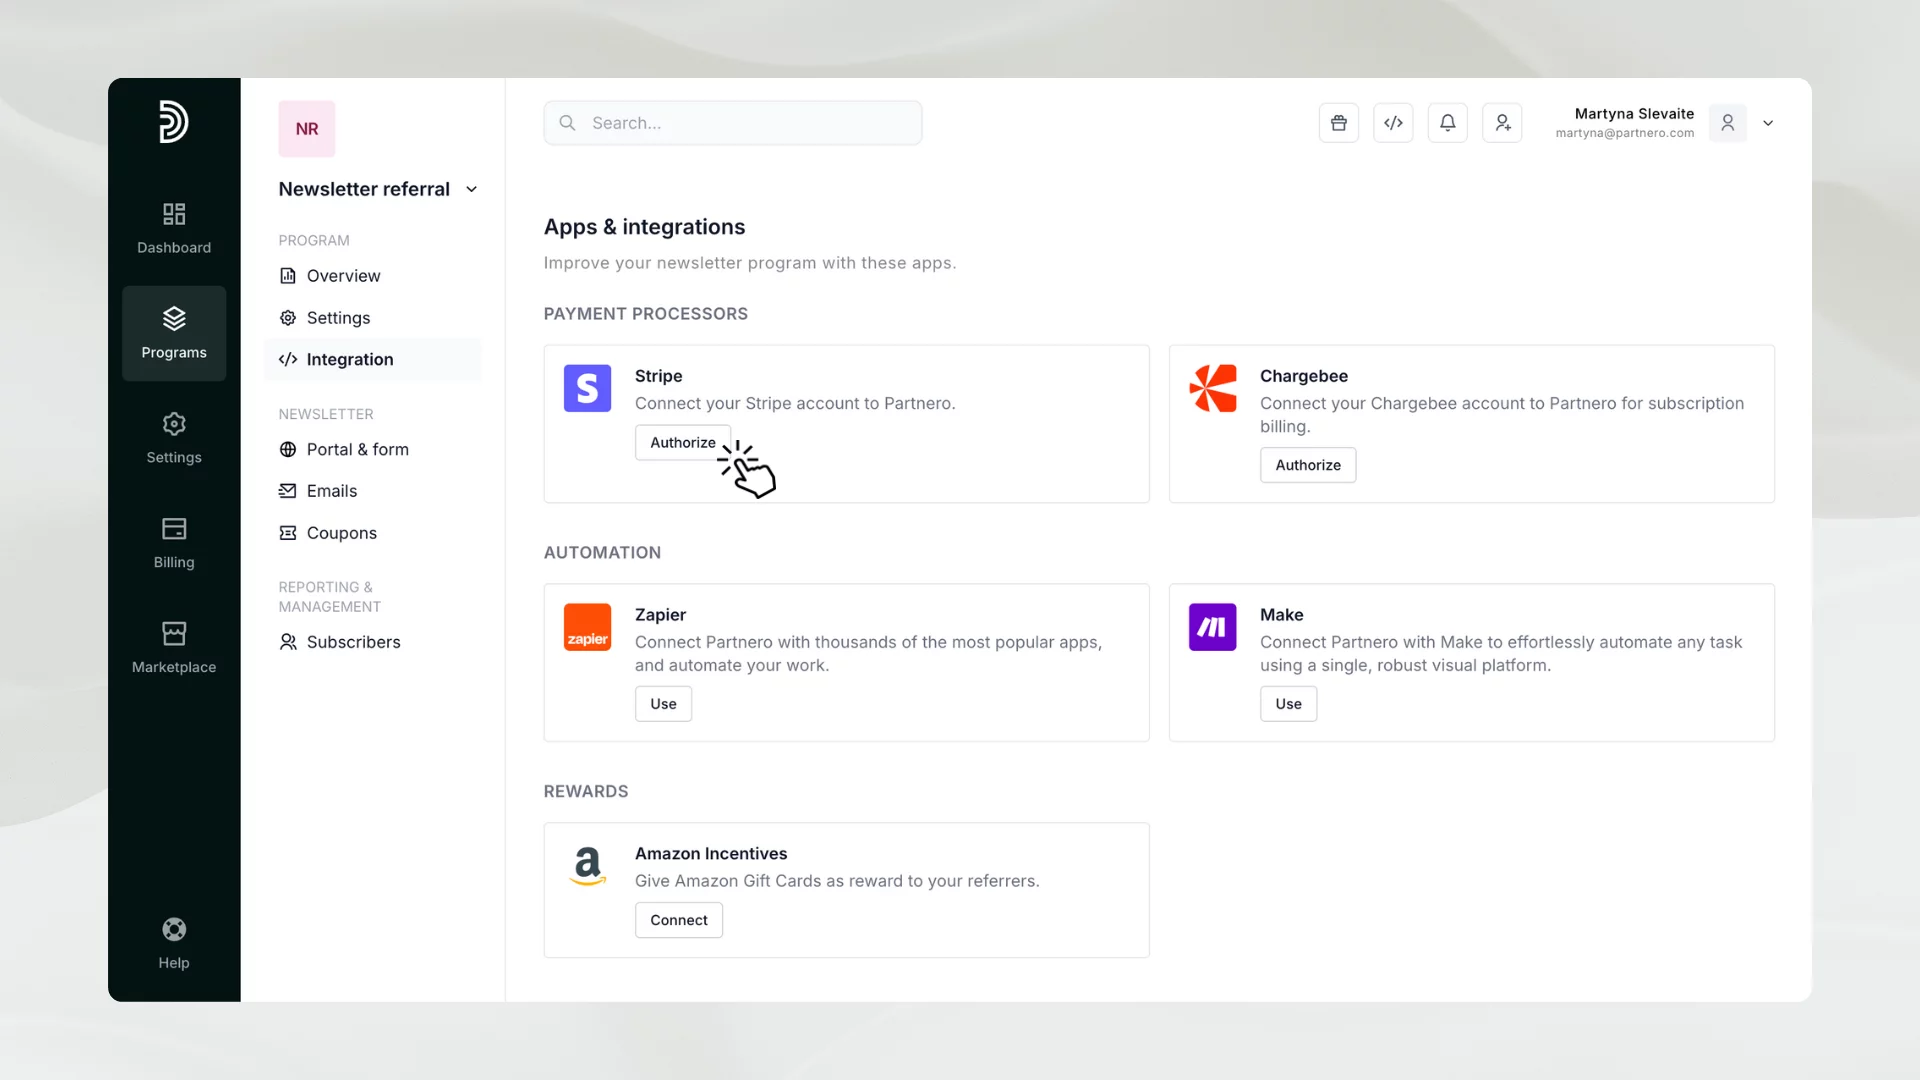Open the account chevron dropdown
This screenshot has height=1080, width=1920.
point(1767,123)
